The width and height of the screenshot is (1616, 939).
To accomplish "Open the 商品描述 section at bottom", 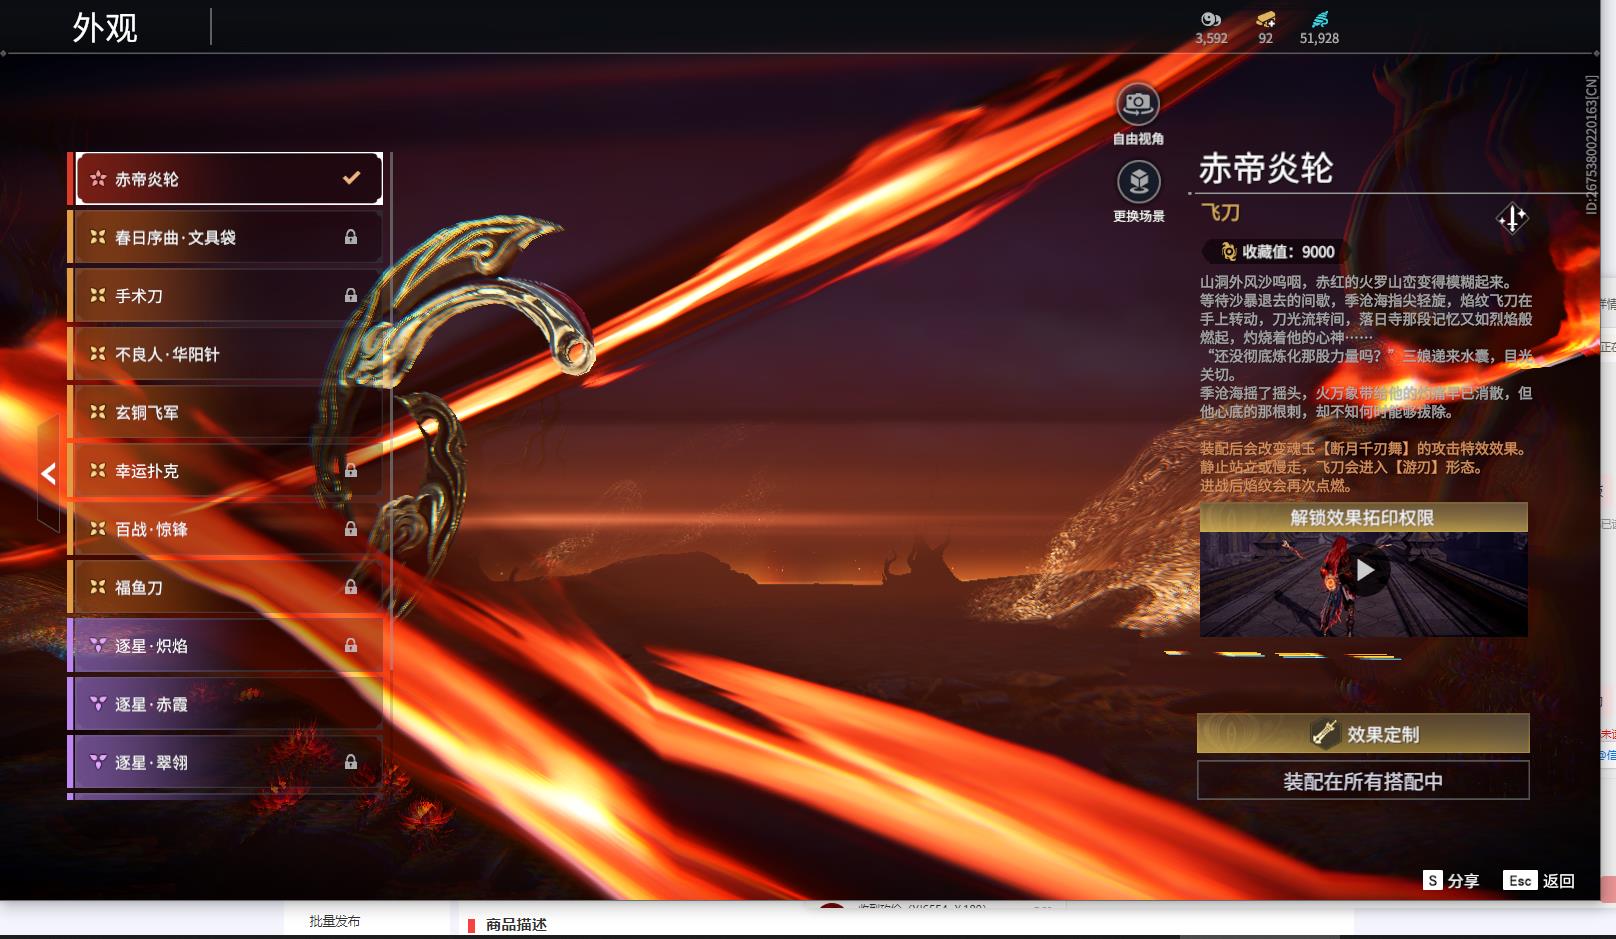I will click(516, 925).
